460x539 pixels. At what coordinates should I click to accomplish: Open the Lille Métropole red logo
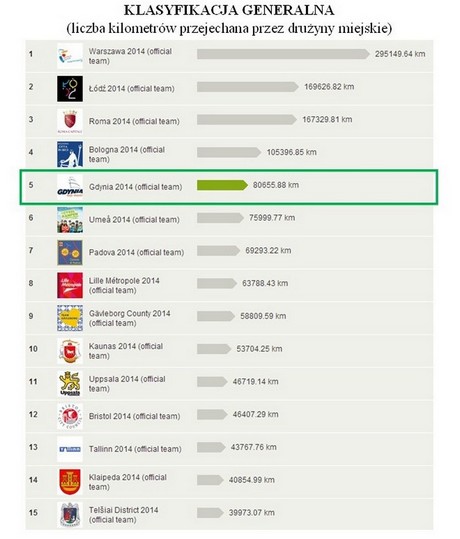[x=70, y=285]
